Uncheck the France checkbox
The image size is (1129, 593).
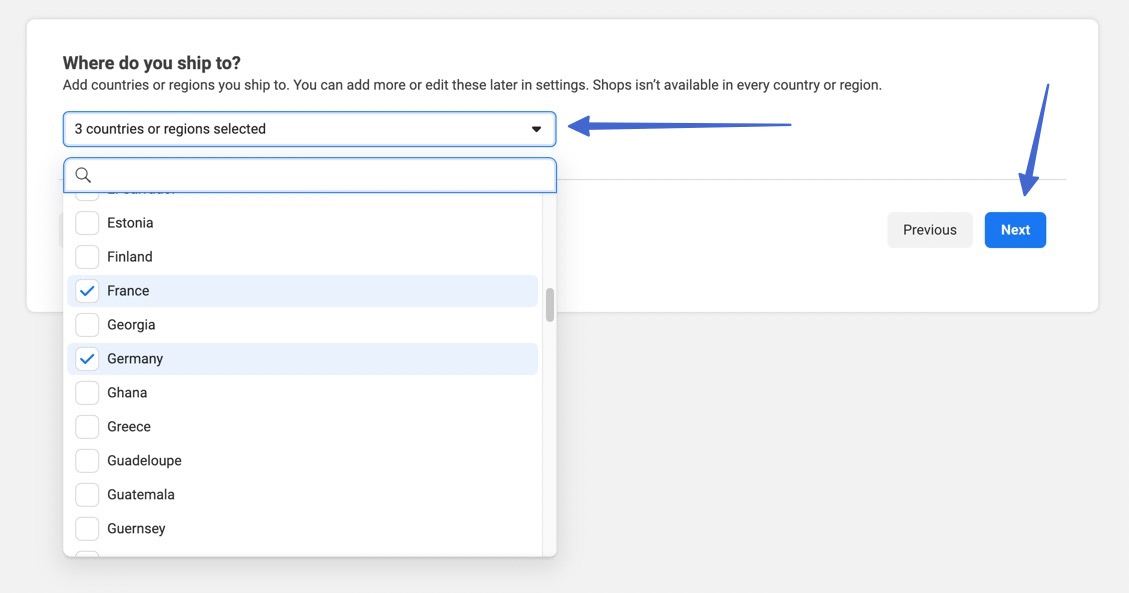point(88,291)
